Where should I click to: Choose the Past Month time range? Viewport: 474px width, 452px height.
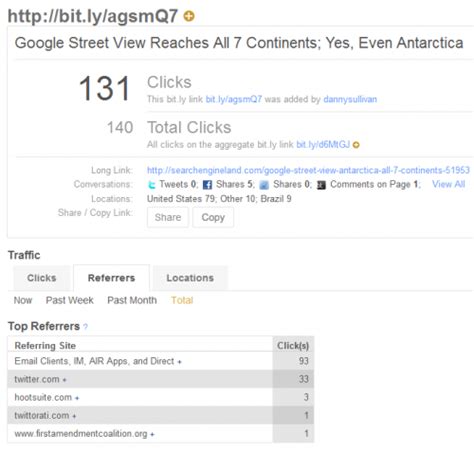132,300
